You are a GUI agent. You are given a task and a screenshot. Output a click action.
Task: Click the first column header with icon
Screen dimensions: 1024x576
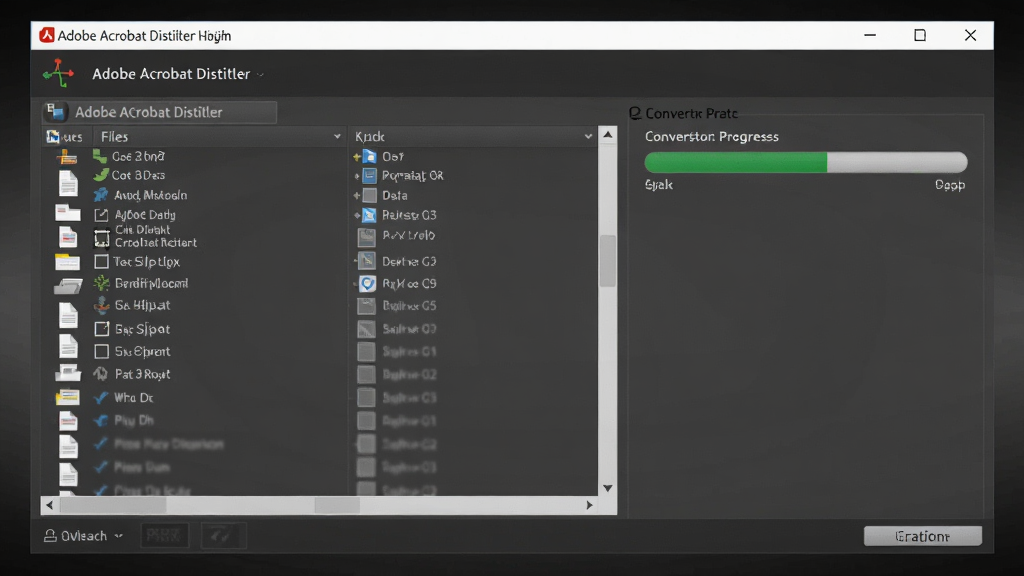click(x=67, y=136)
